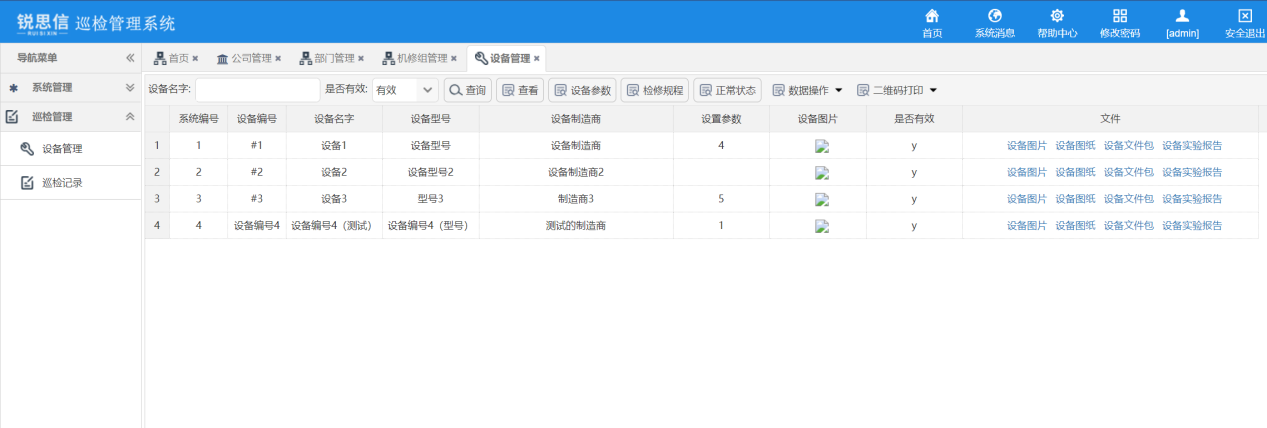Sort by the 设备制造商 column header
Image resolution: width=1267 pixels, height=428 pixels.
tap(576, 118)
